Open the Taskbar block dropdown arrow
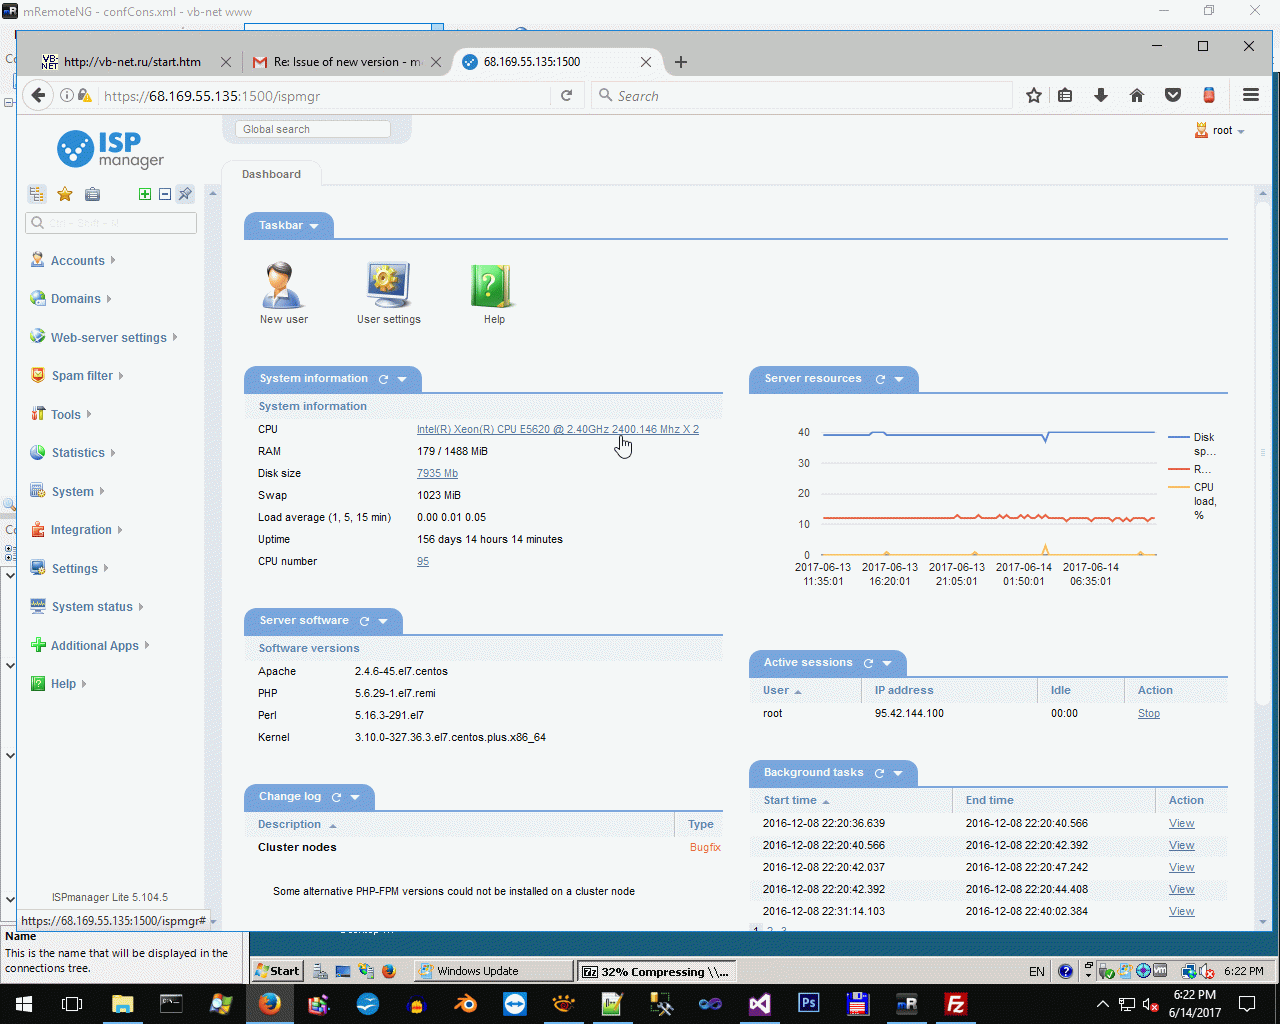 [x=314, y=226]
